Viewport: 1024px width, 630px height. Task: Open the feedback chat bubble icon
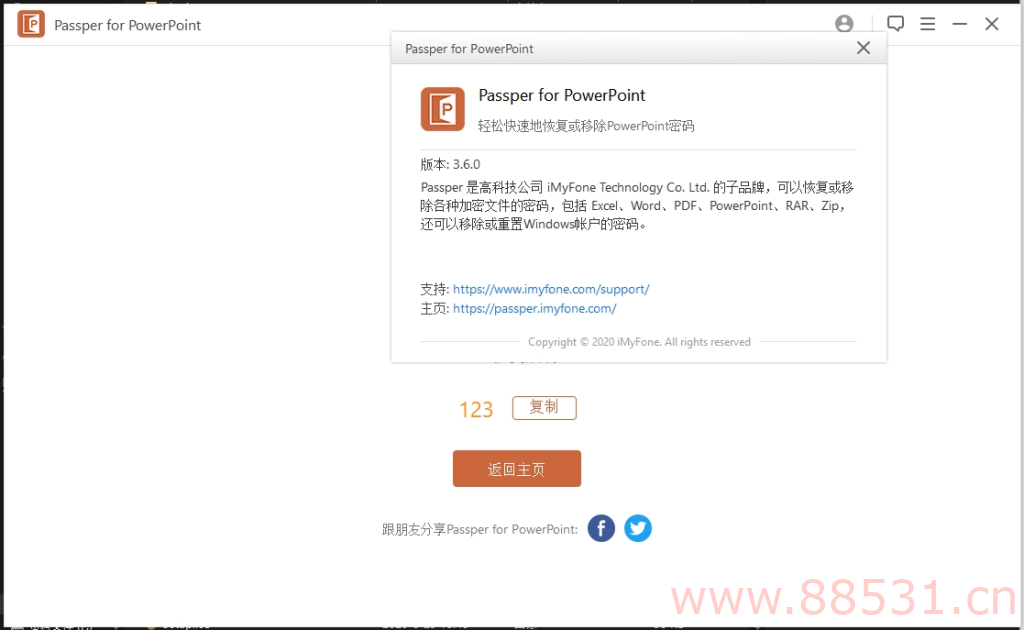coord(895,24)
